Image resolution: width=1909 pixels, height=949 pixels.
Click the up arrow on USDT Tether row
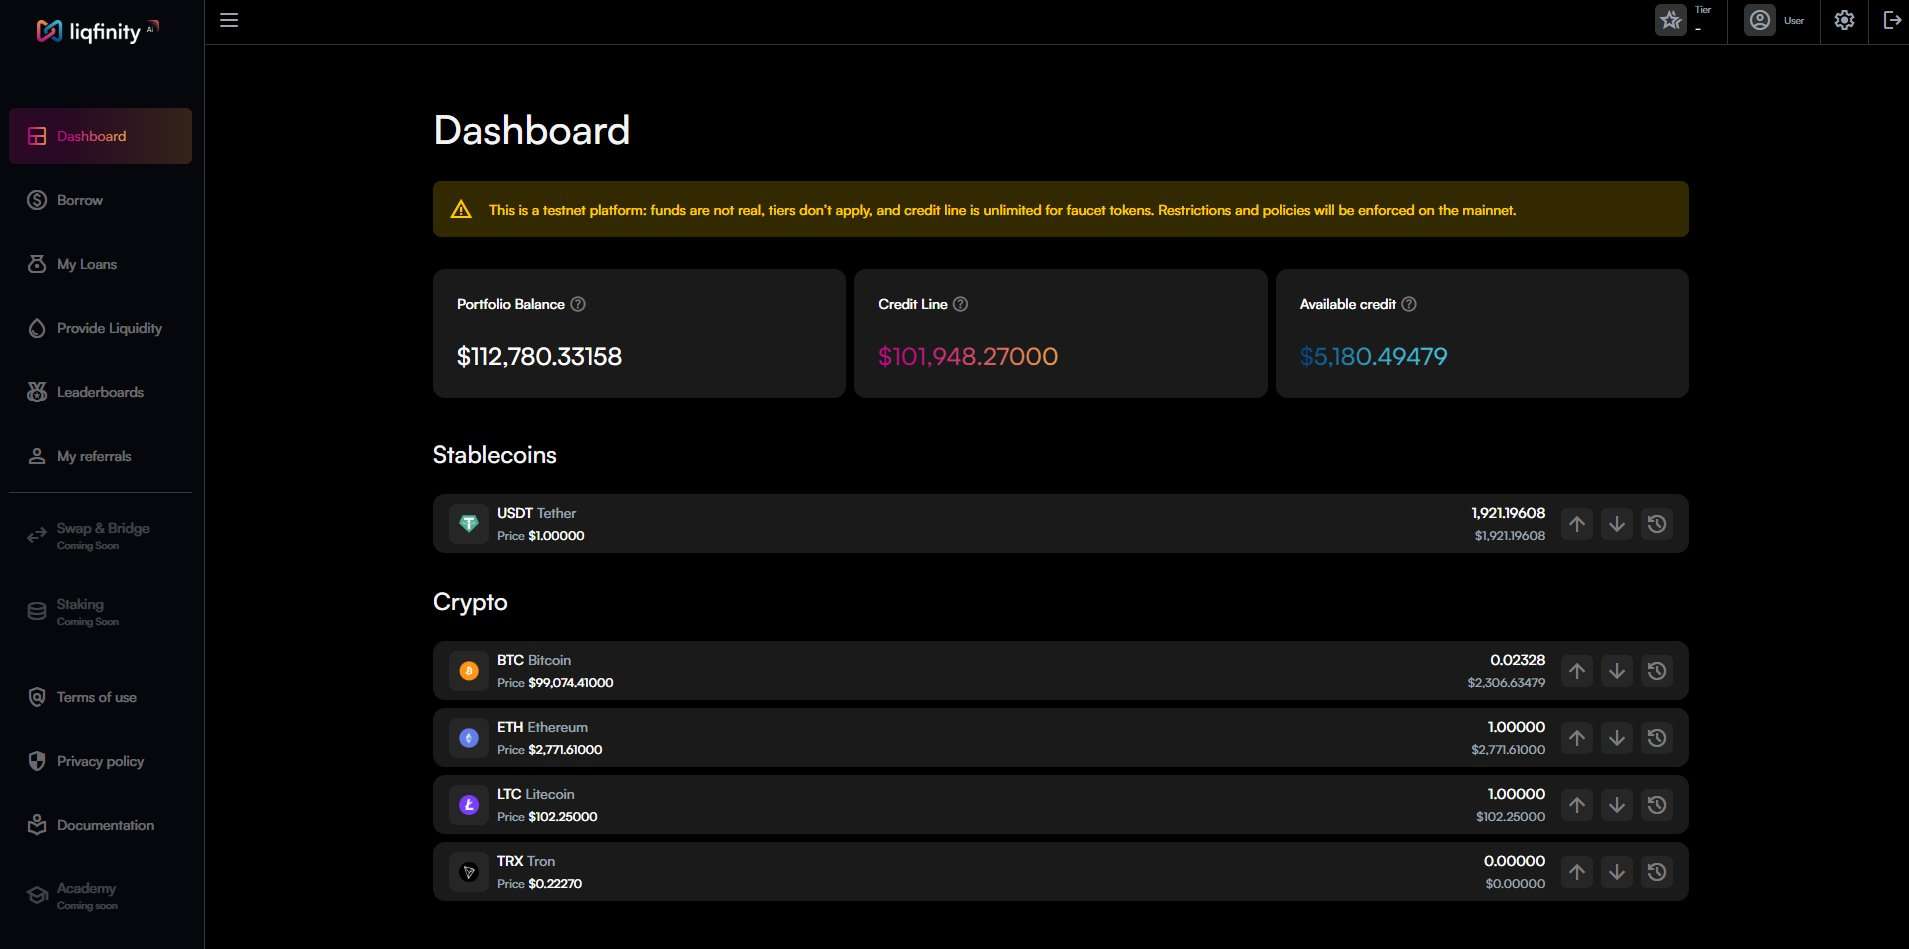(x=1577, y=524)
